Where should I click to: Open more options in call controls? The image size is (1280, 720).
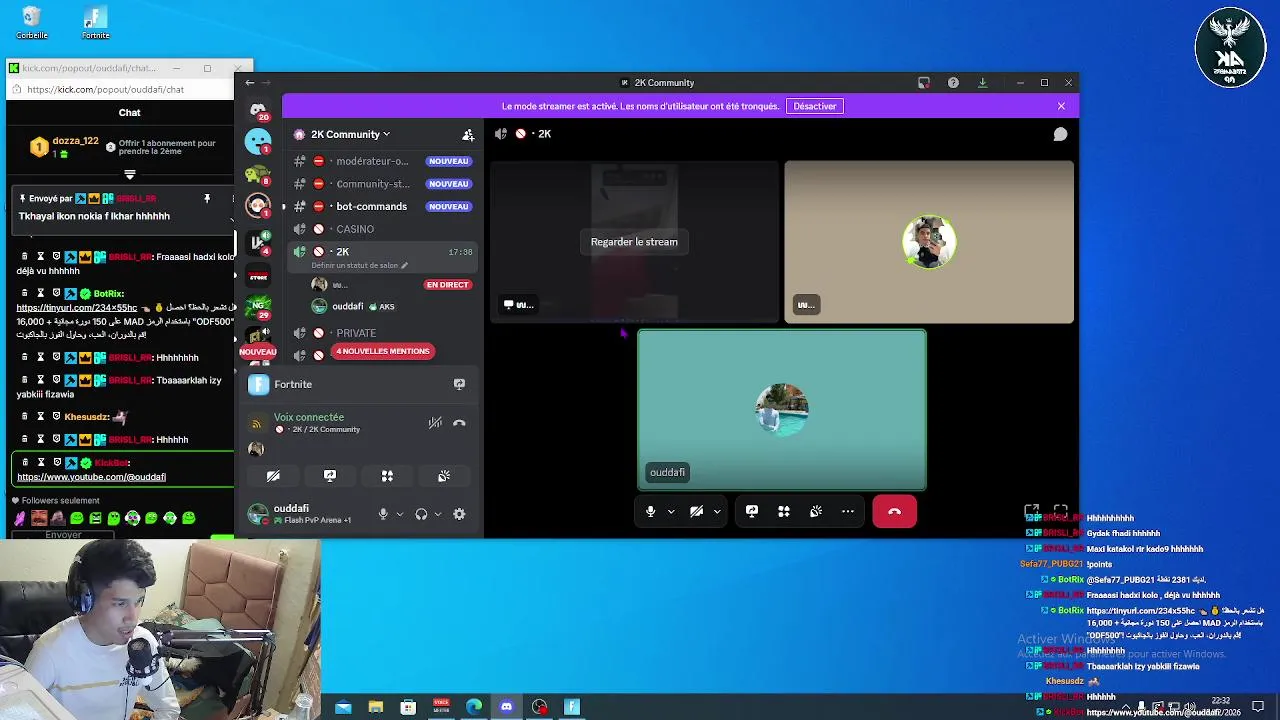pyautogui.click(x=848, y=511)
